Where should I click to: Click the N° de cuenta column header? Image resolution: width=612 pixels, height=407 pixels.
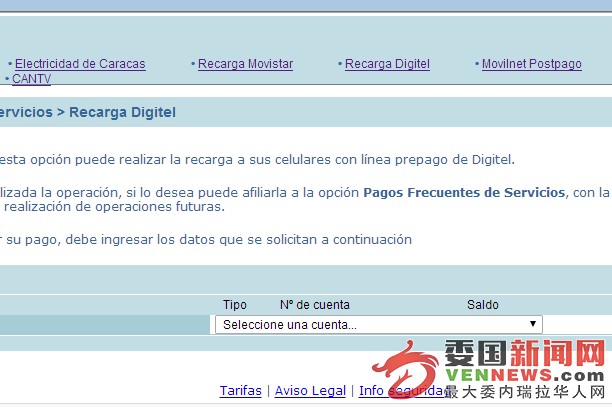point(315,304)
